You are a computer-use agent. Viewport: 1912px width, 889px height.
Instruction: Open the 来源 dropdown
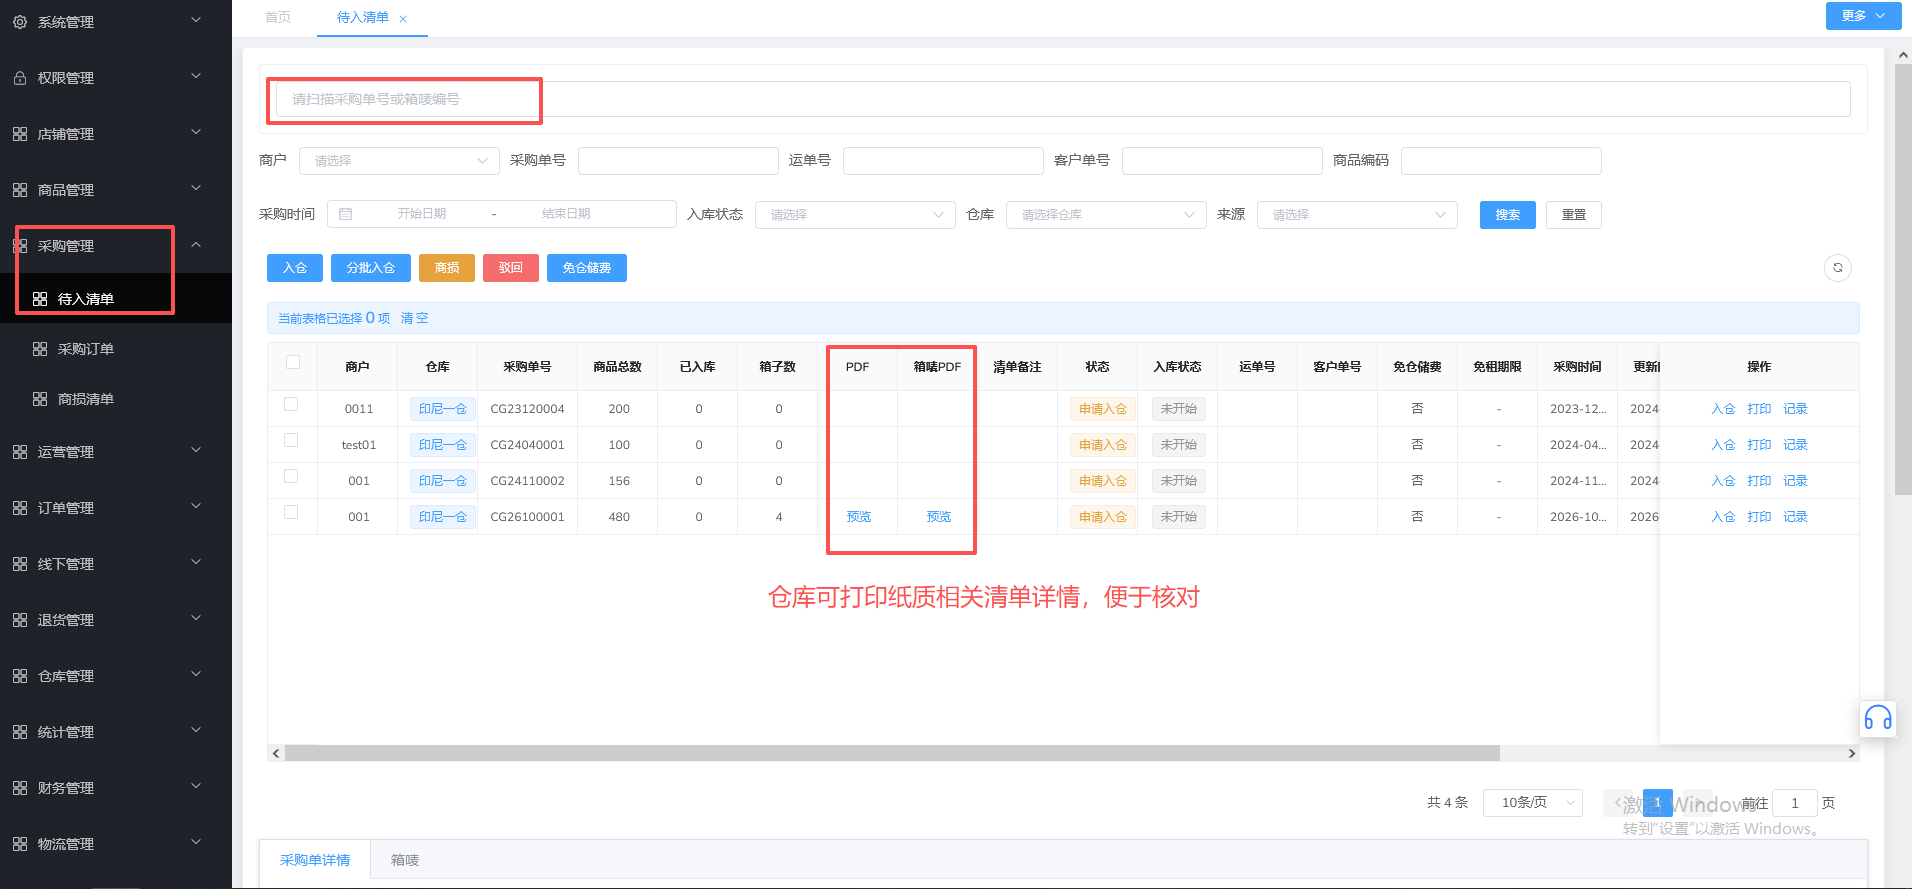[x=1357, y=214]
